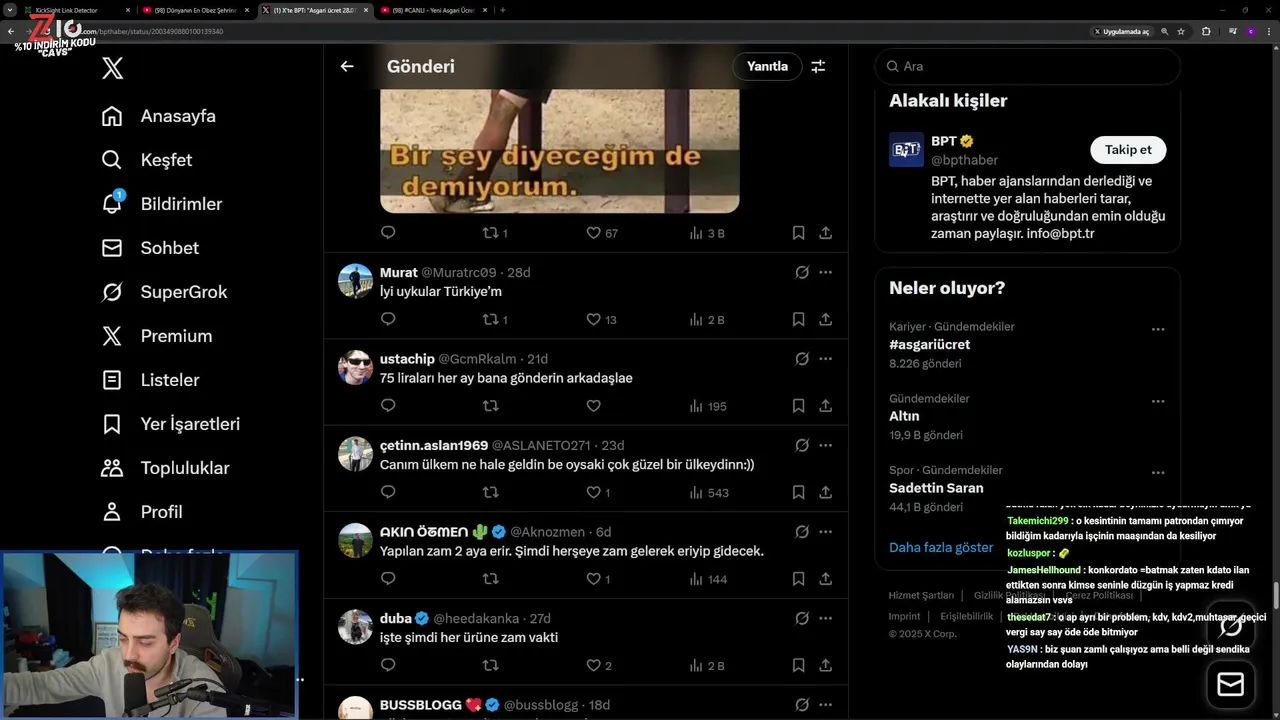Switch to #CANLI Yeni Asgari Ücret tab
Image resolution: width=1280 pixels, height=720 pixels.
pos(433,10)
